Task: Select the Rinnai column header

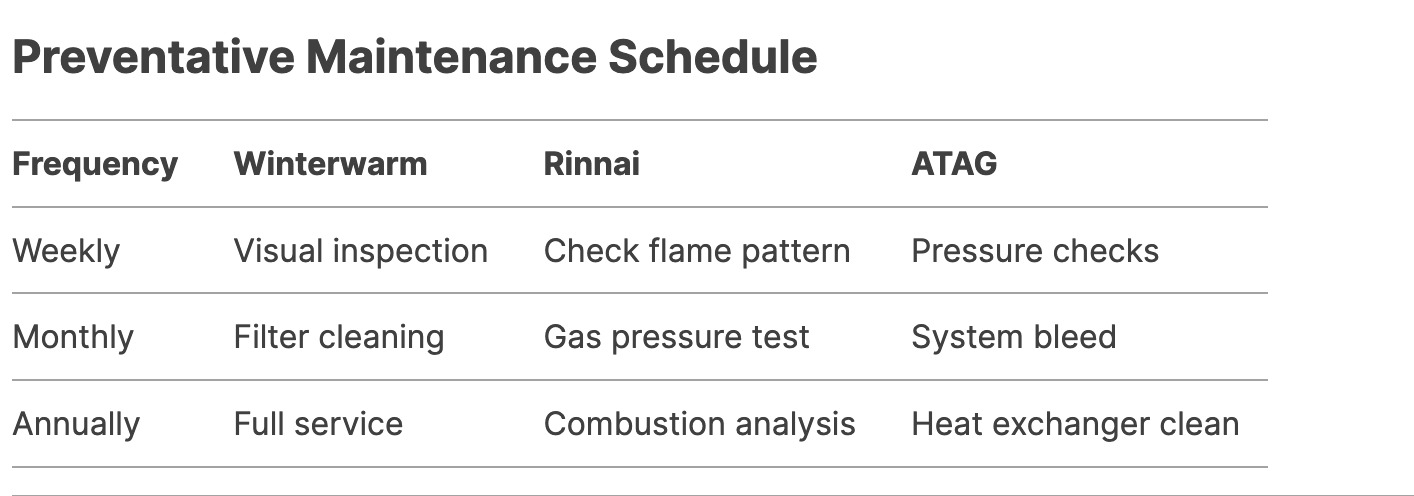Action: coord(591,164)
